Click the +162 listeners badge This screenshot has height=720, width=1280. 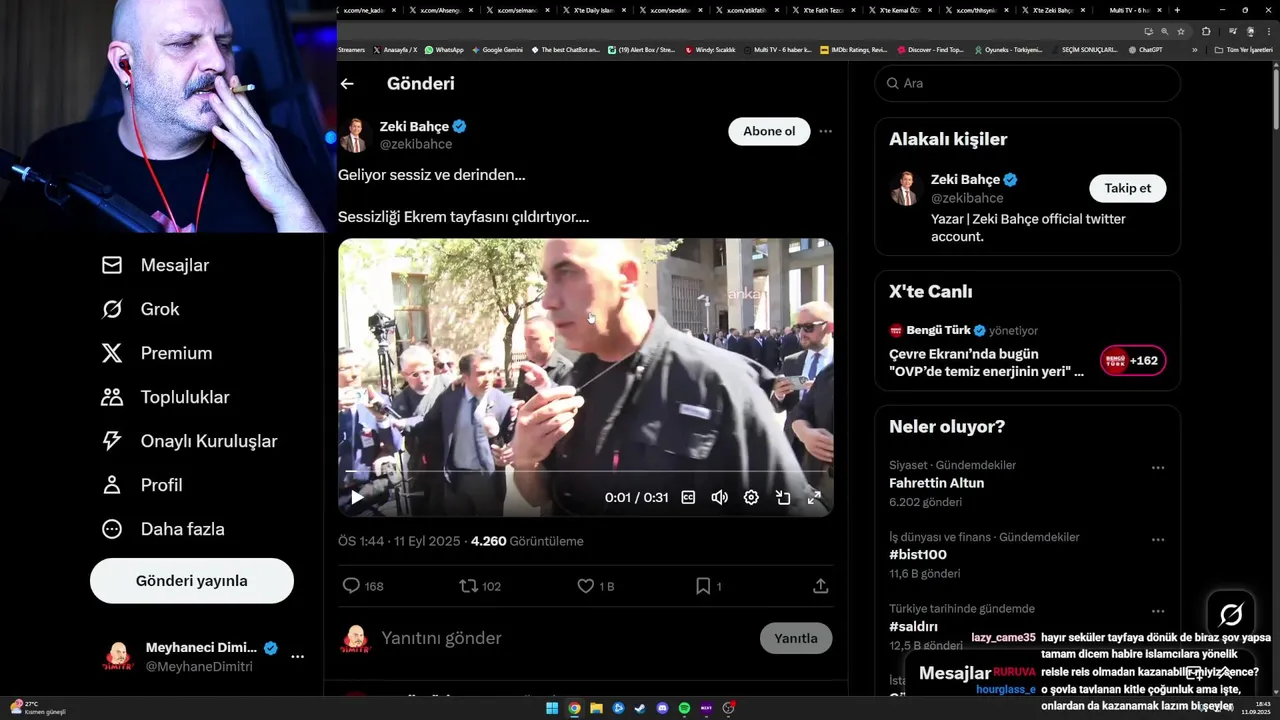point(1133,361)
